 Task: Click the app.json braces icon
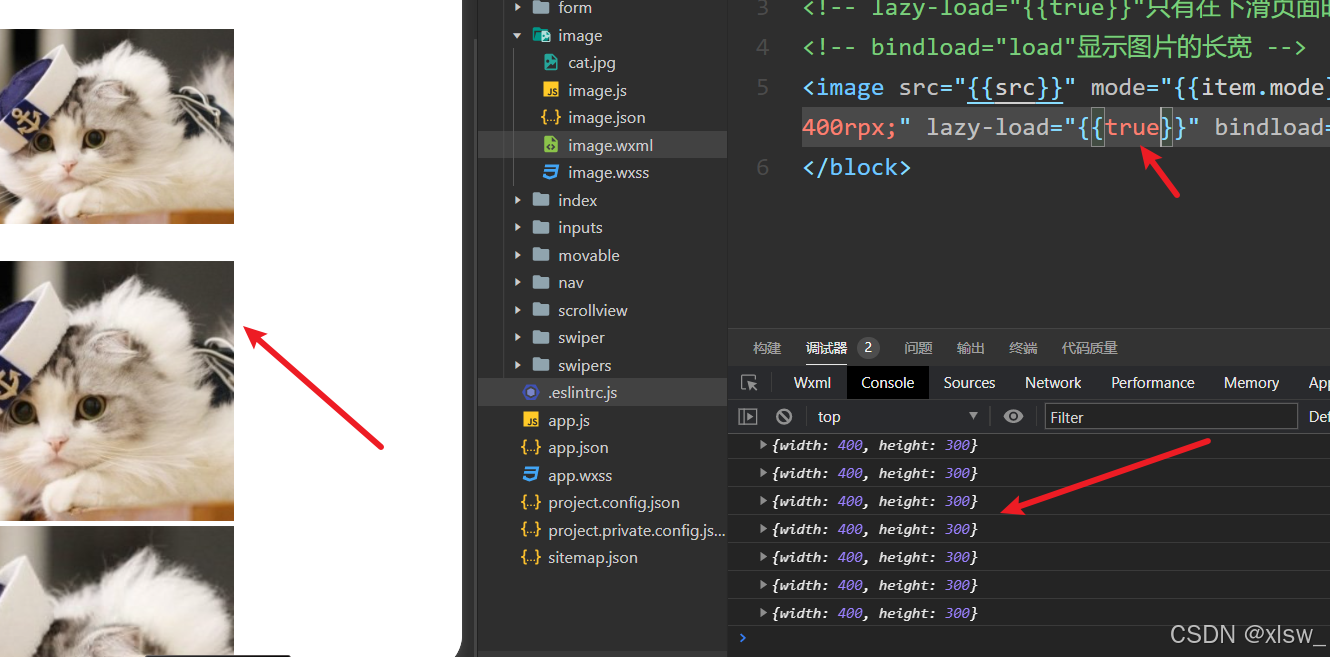click(x=531, y=447)
